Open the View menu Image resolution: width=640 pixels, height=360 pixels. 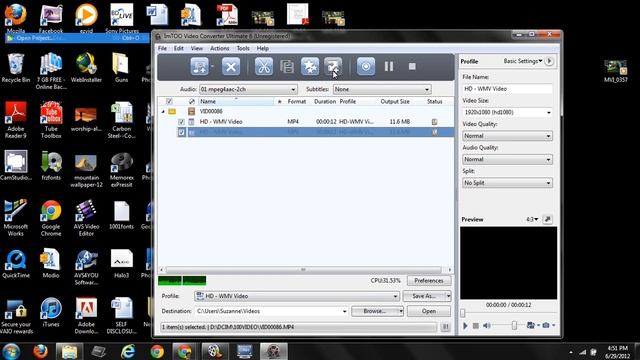click(197, 48)
